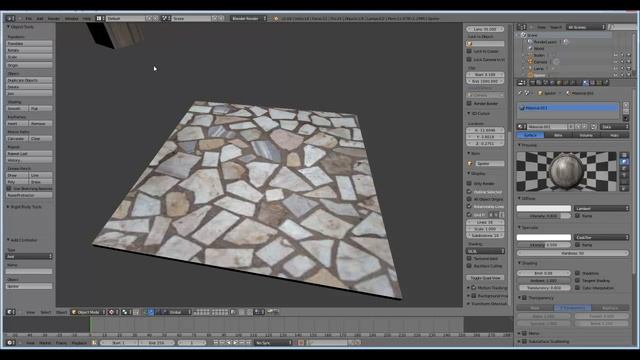Toggle visibility eye of Camera in outliner
This screenshot has width=640, height=360.
tap(615, 62)
